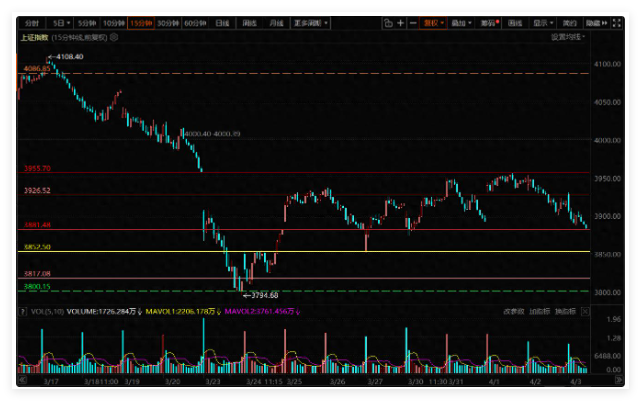Switch to the 日线 daily chart tab
641x401 pixels.
[x=221, y=22]
